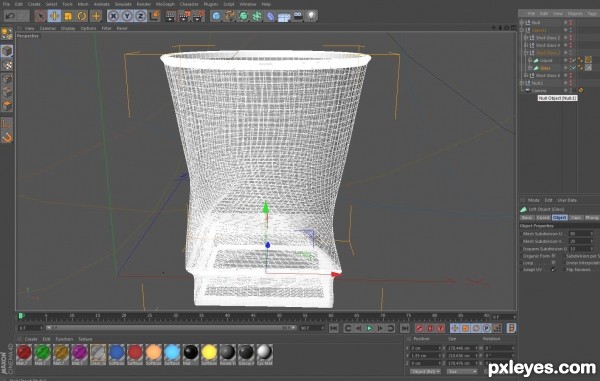Go to end of animation
The image size is (600, 381).
coord(405,328)
